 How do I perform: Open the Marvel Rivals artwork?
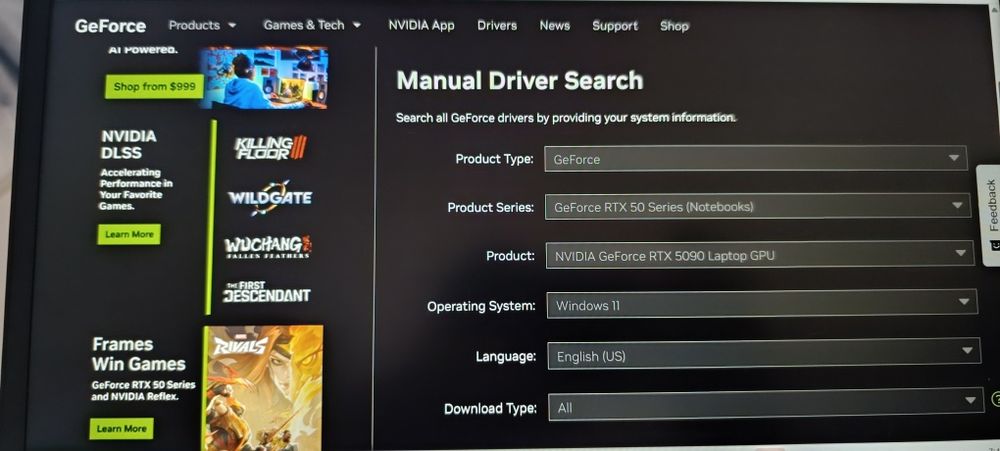263,388
